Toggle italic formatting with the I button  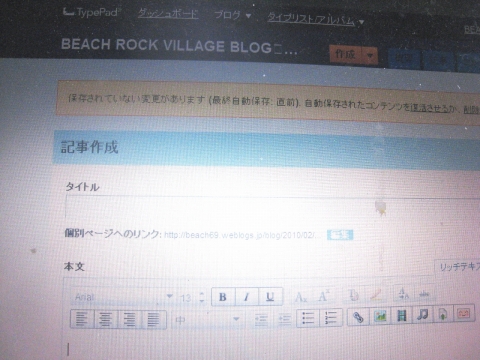pos(246,296)
